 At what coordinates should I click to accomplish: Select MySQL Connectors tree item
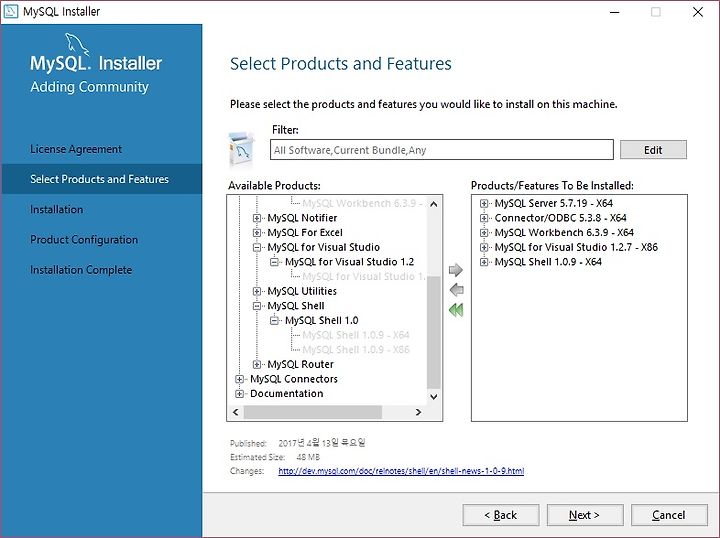[x=294, y=379]
